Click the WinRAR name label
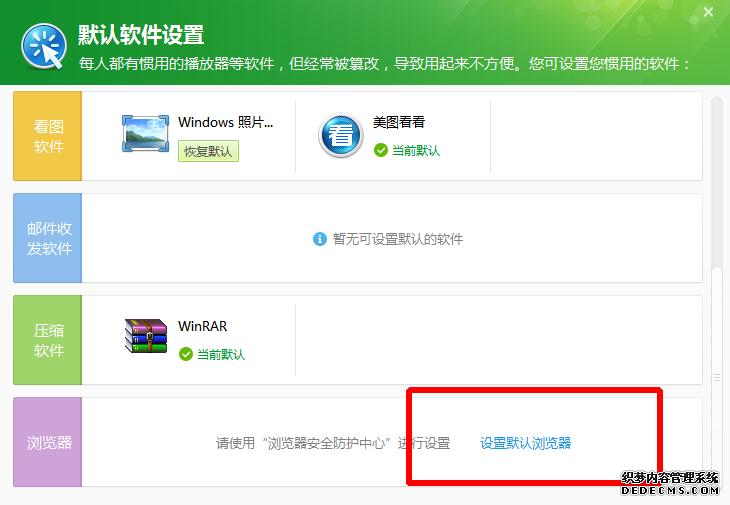 (202, 326)
